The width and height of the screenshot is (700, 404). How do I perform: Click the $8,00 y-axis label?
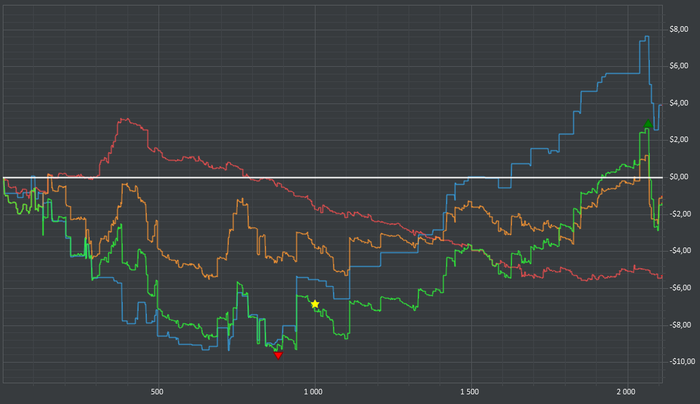click(x=679, y=29)
